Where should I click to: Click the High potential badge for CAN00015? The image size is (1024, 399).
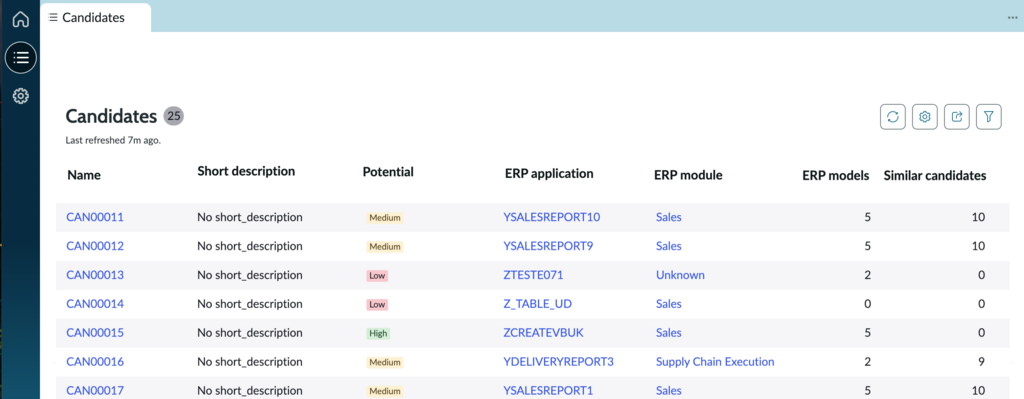[x=378, y=333]
